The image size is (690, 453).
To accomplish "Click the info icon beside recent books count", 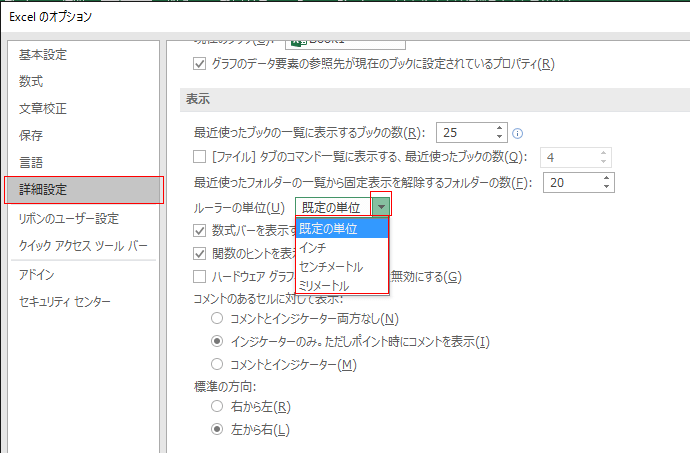I will click(x=518, y=133).
